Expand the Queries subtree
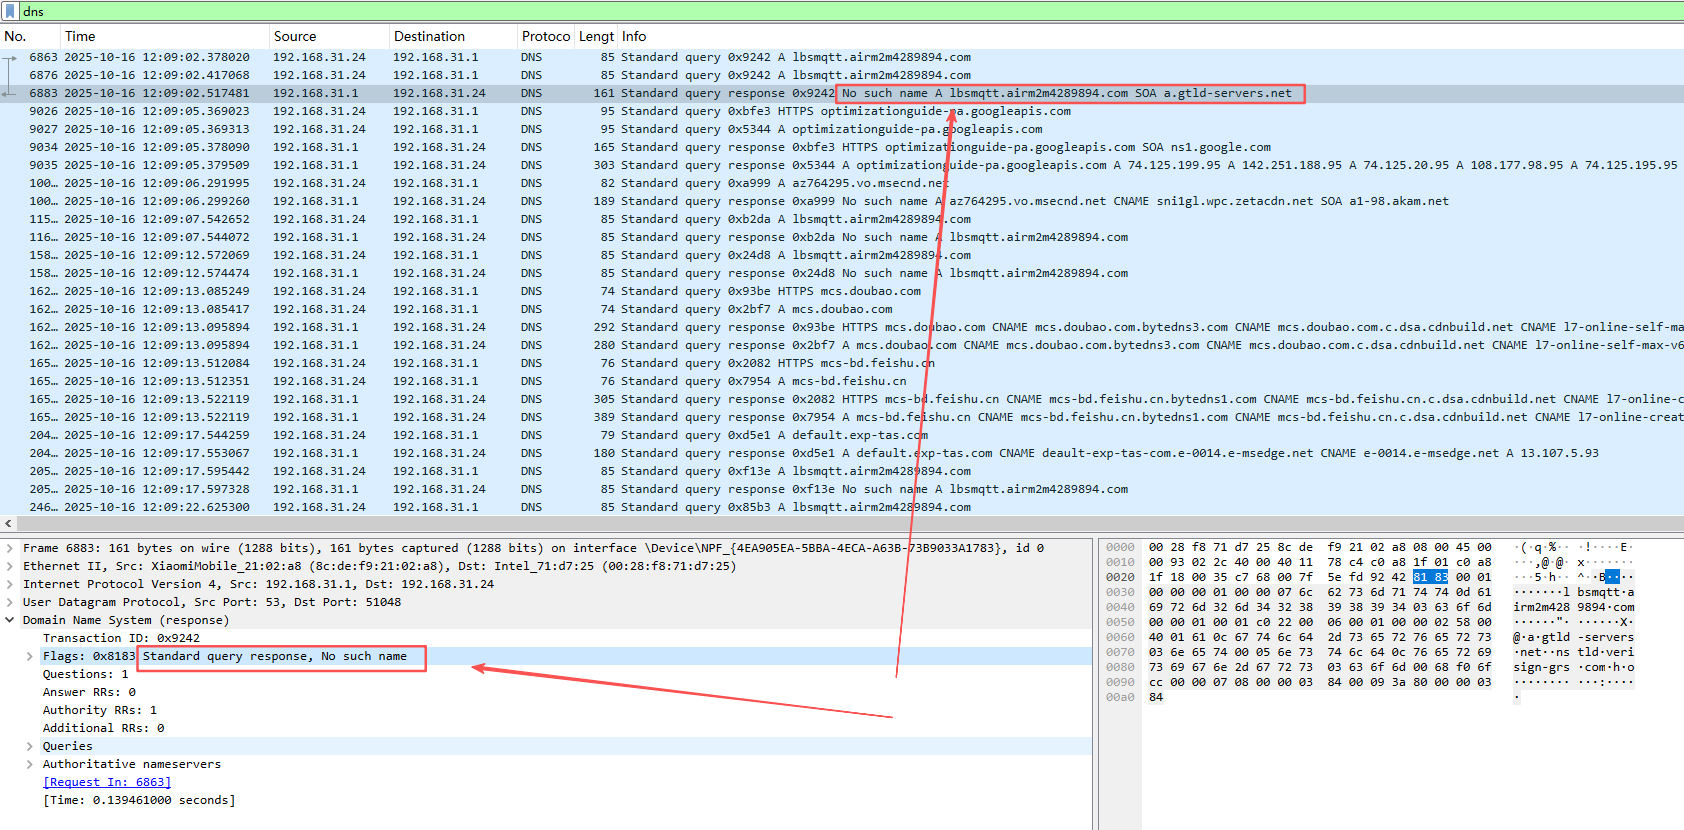1684x830 pixels. click(x=30, y=746)
